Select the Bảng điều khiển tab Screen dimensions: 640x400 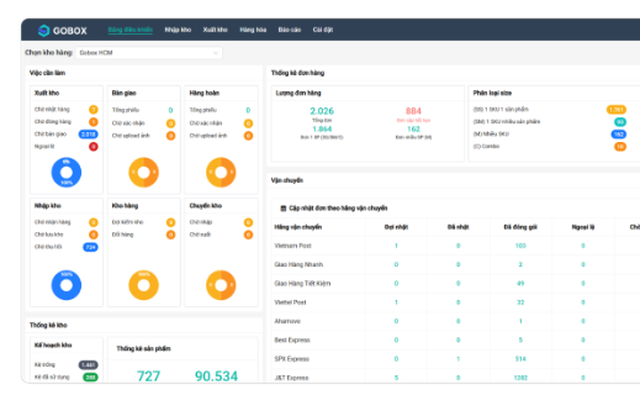(130, 30)
